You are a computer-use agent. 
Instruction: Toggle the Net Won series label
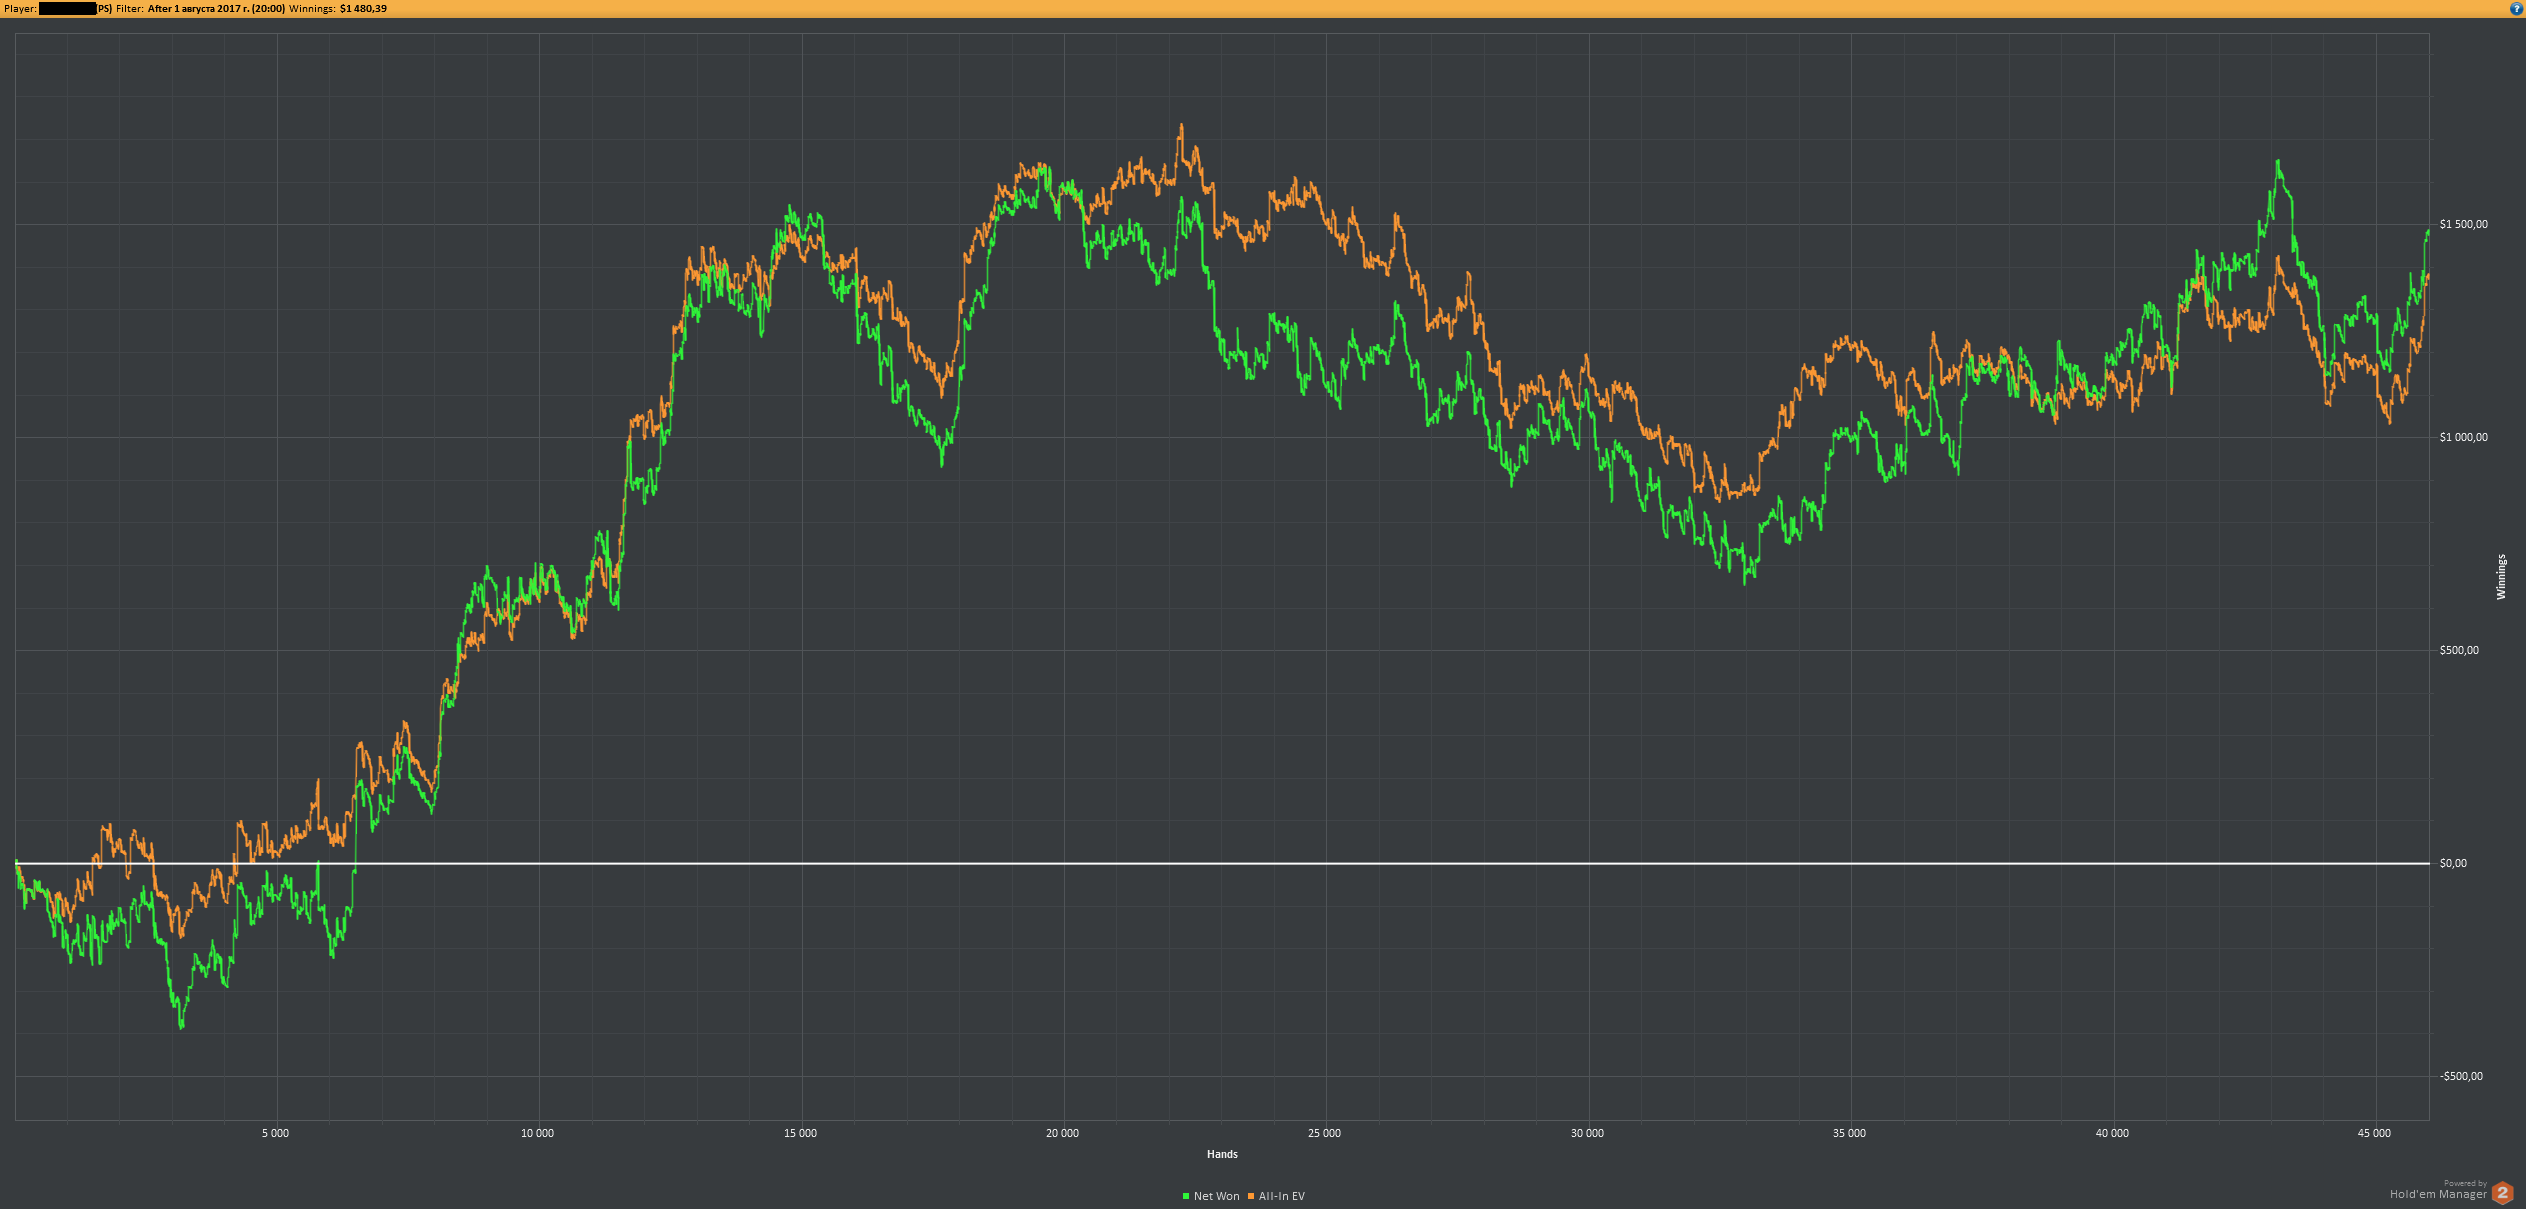(1216, 1196)
